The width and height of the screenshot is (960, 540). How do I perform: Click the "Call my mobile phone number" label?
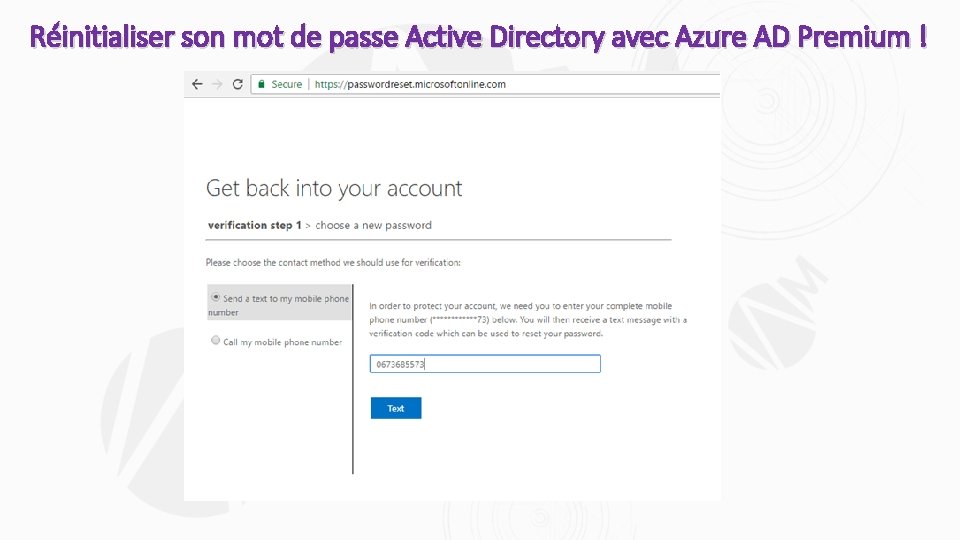pos(283,342)
